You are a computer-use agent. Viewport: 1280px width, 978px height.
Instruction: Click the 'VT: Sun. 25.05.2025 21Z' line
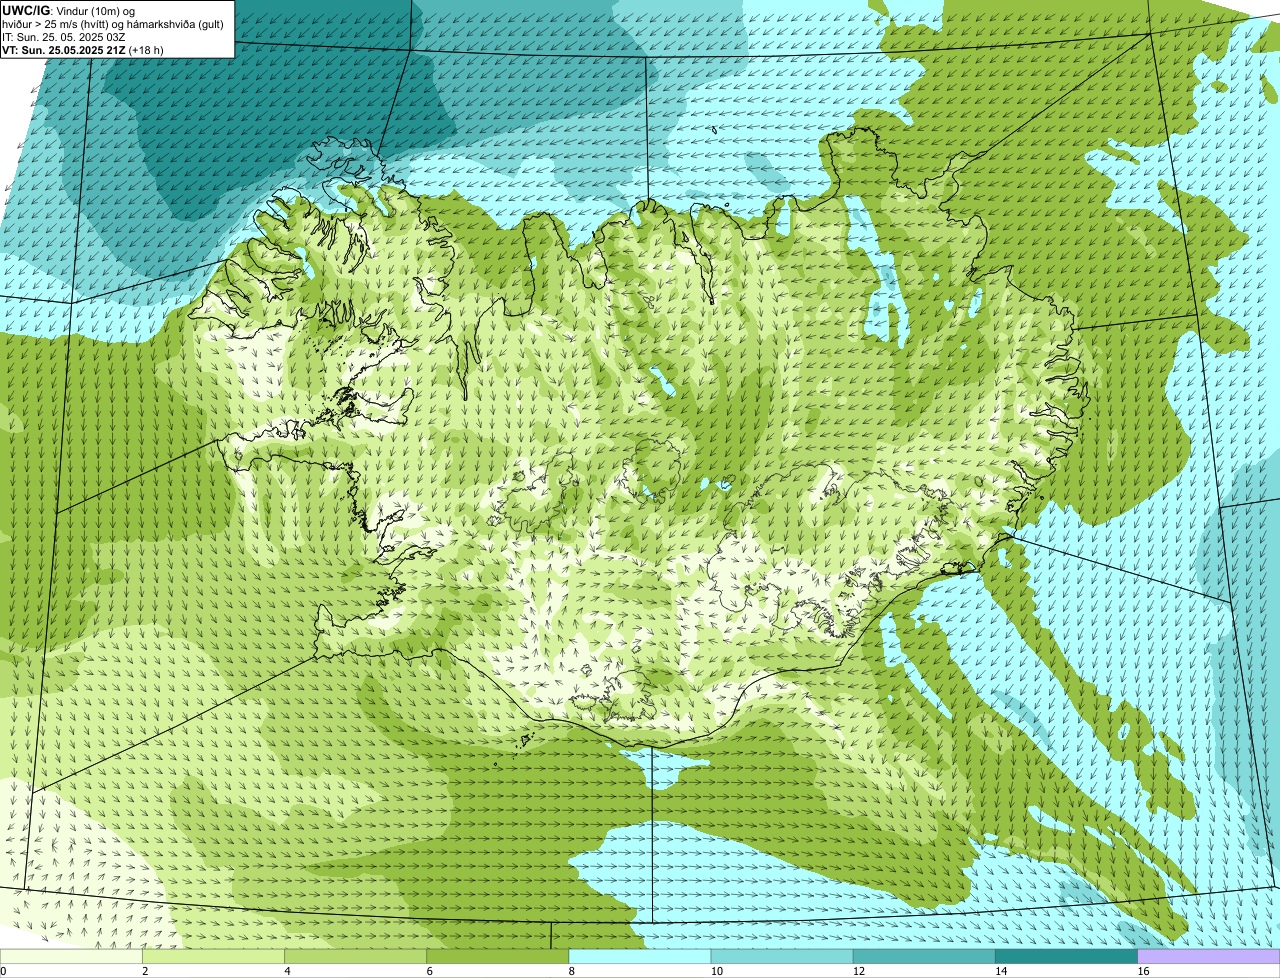[64, 50]
